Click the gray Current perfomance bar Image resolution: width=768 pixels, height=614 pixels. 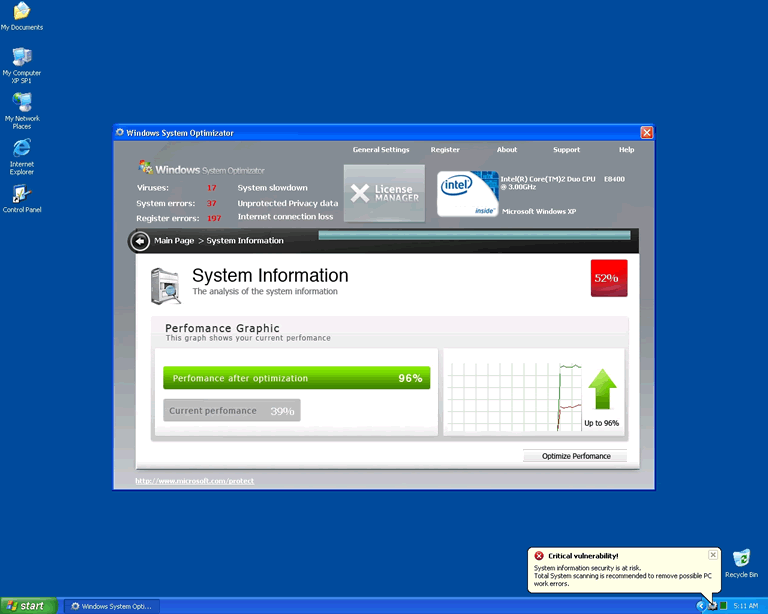coord(231,410)
